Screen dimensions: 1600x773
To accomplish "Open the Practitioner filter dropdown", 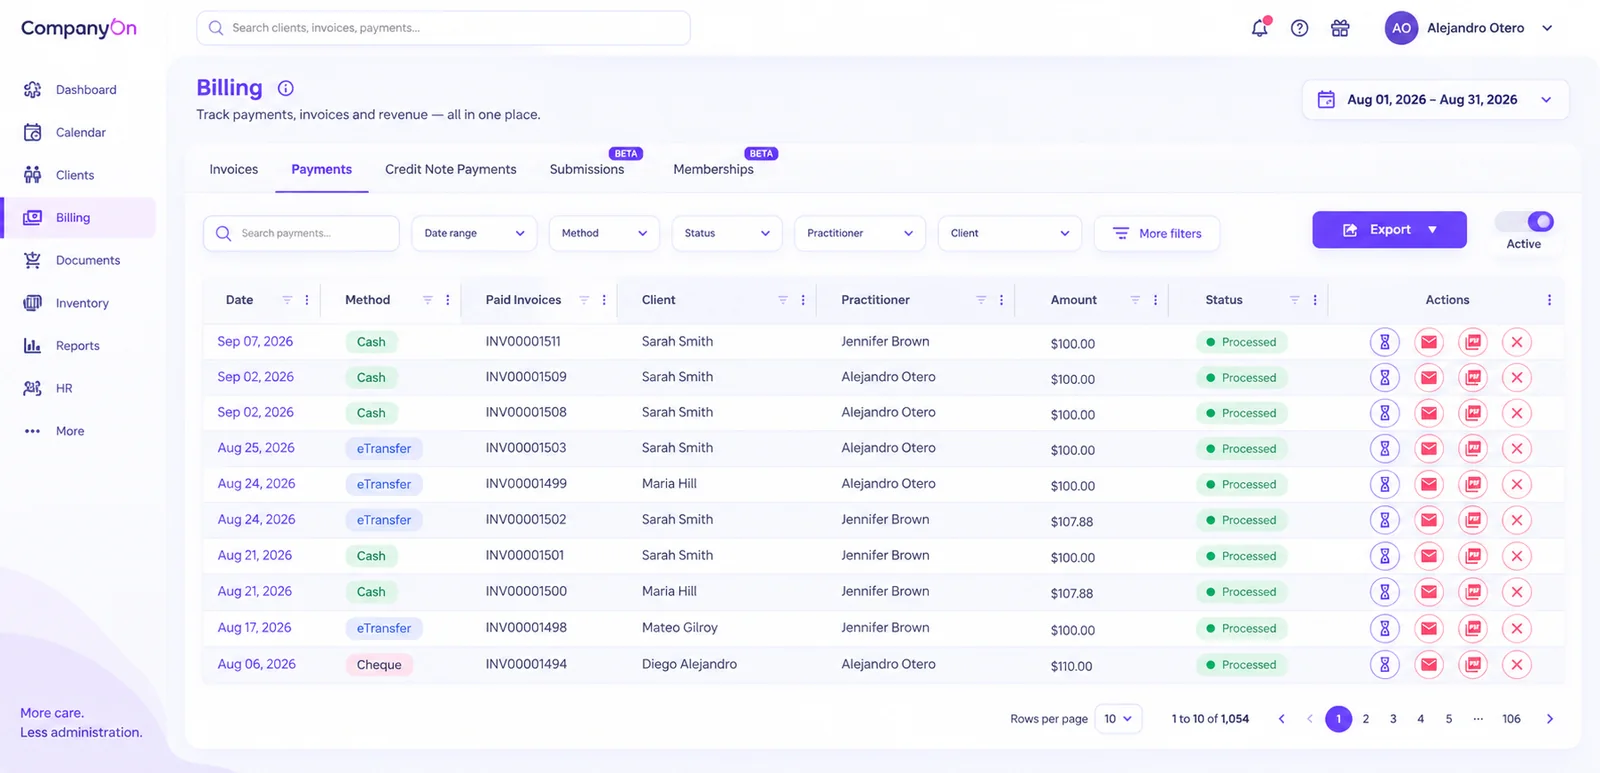I will click(x=860, y=233).
